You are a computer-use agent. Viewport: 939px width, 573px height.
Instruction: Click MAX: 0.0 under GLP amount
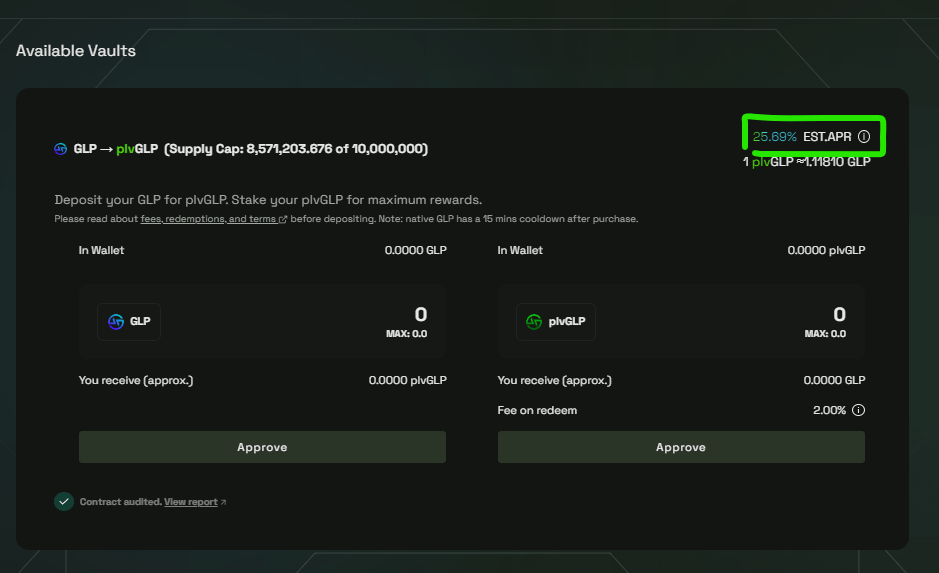406,334
